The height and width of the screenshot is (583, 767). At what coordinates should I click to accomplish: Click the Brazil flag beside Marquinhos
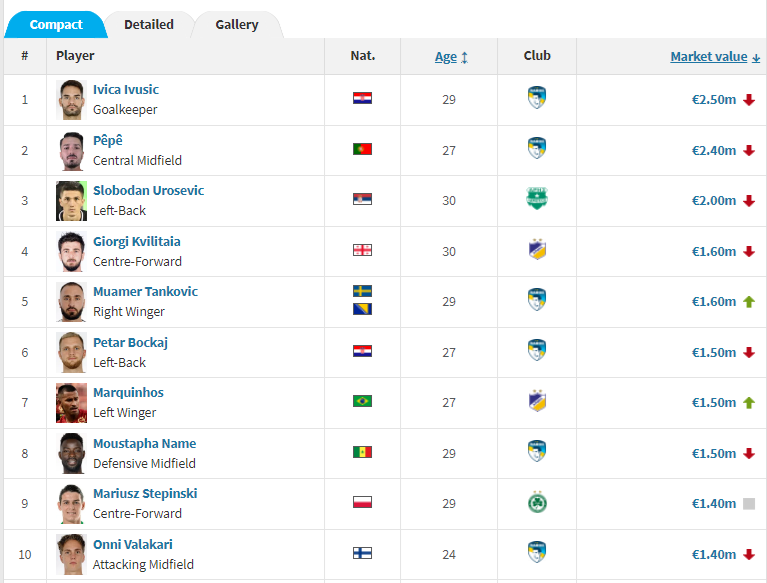click(362, 401)
